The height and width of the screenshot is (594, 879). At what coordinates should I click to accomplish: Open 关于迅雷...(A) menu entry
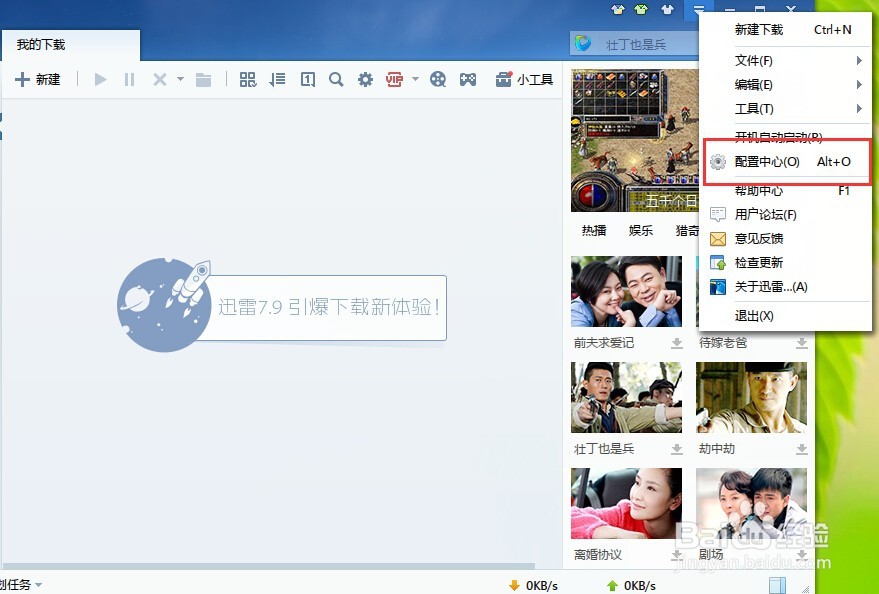(785, 287)
